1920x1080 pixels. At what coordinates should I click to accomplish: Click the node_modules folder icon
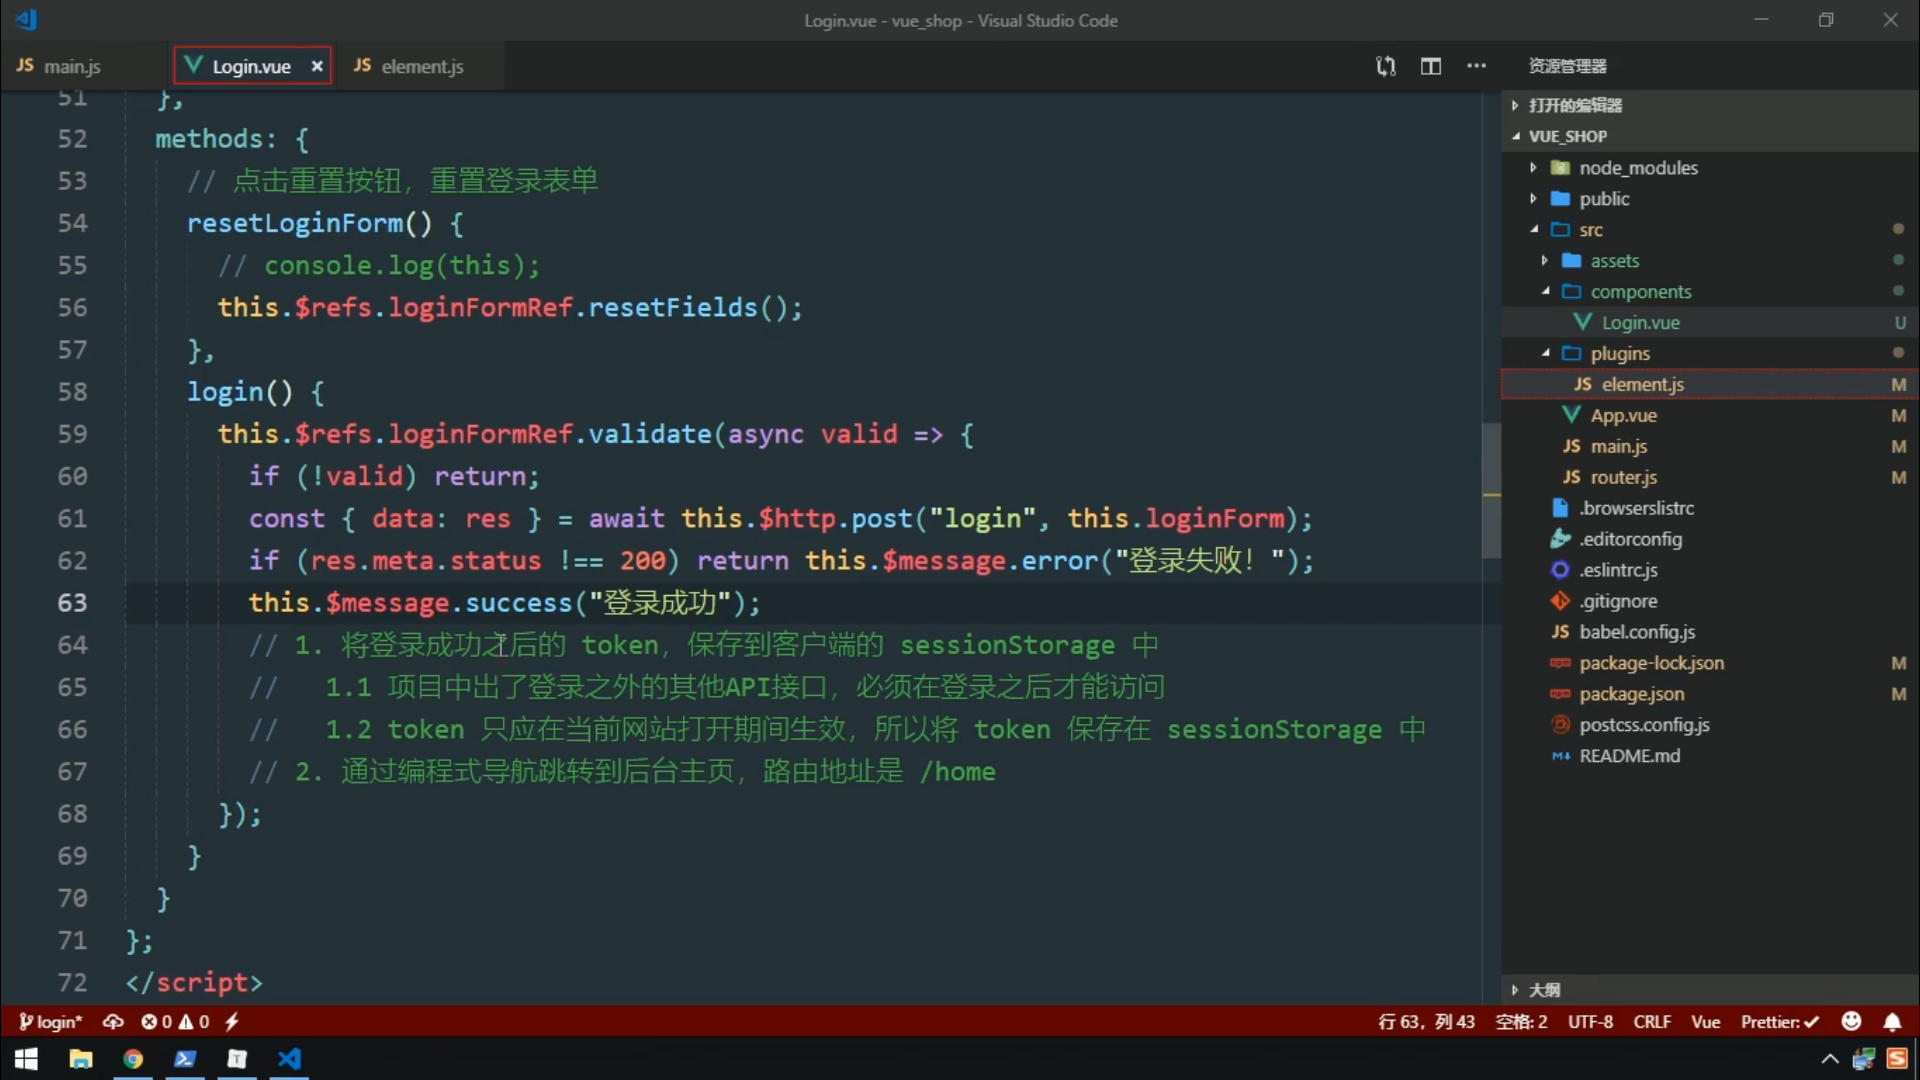[1560, 168]
